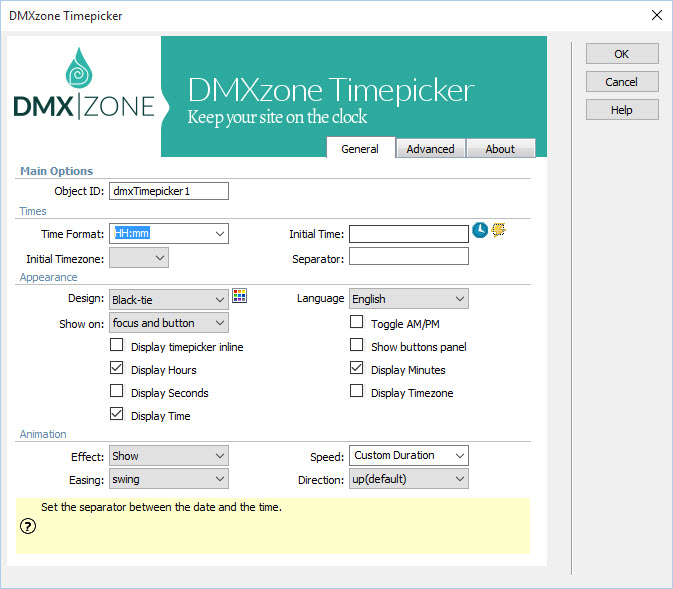
Task: Open the Direction dropdown showing up(default)
Action: [x=409, y=479]
